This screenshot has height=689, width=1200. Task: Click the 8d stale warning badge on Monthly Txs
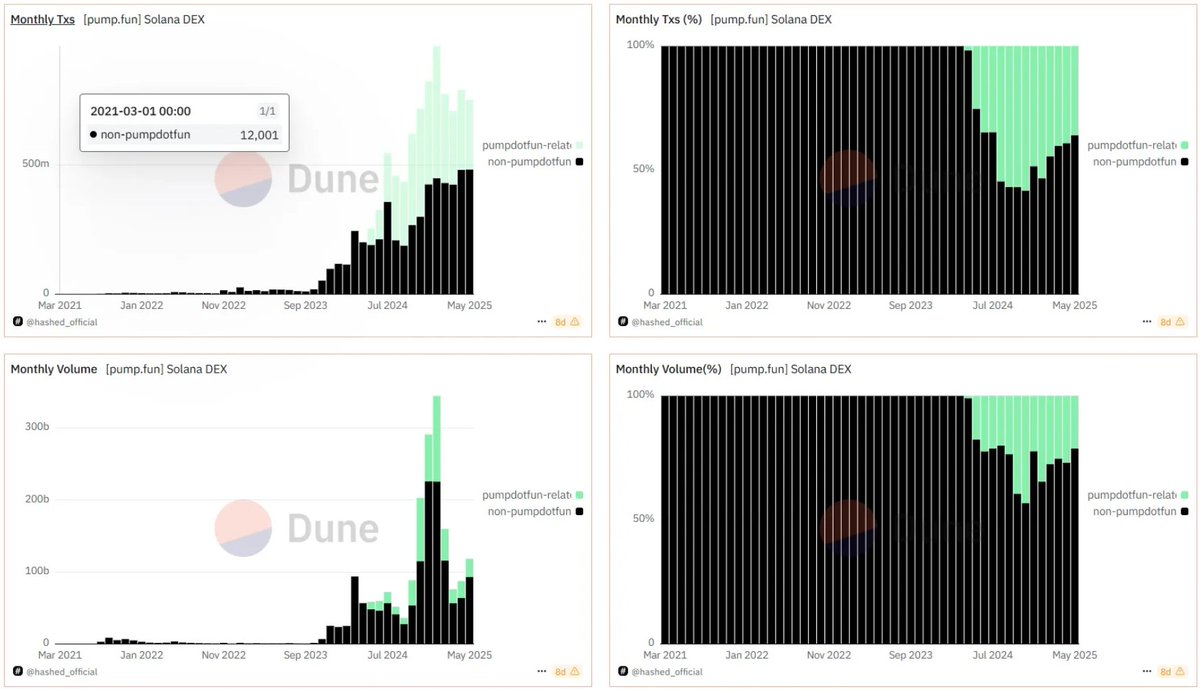pos(567,322)
